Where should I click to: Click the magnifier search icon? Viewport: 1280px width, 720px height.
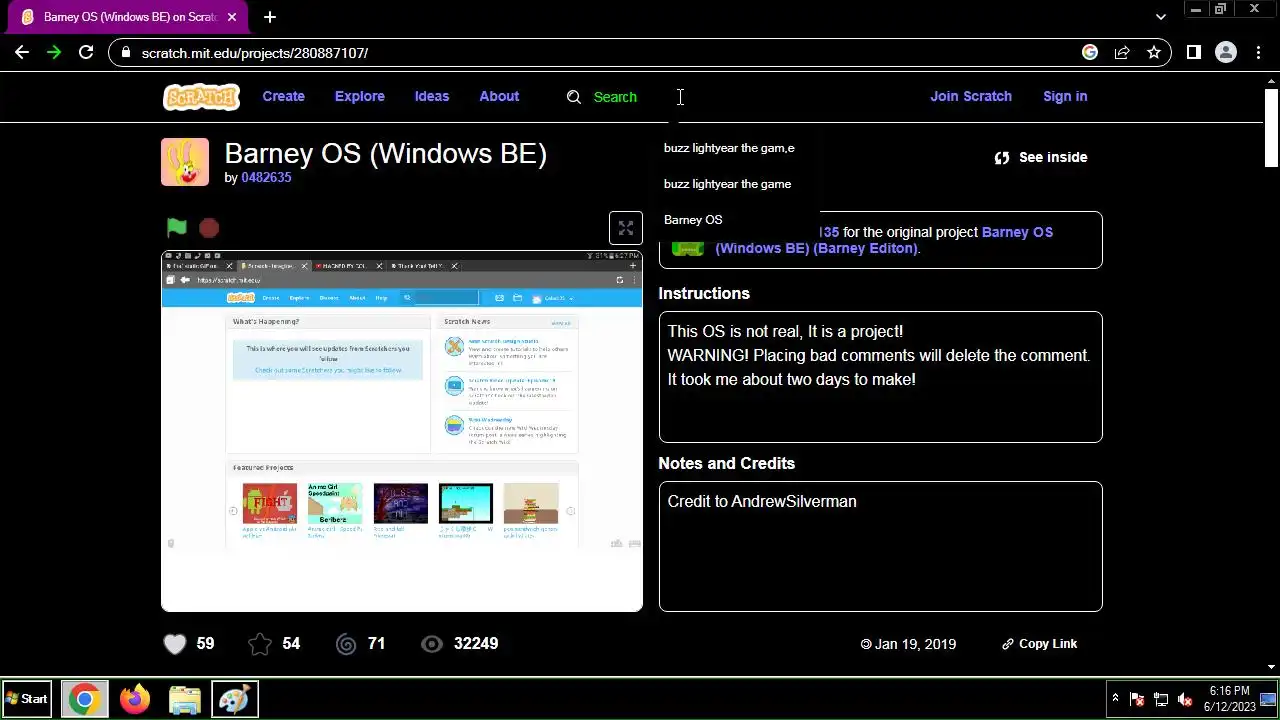coord(574,97)
